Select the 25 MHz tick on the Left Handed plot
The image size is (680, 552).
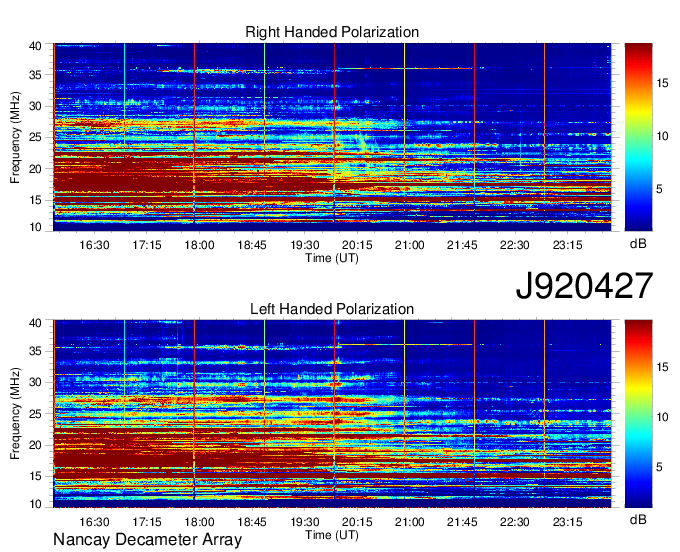pos(35,414)
